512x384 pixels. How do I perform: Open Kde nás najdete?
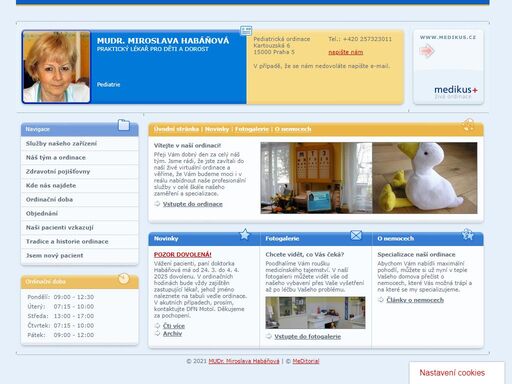point(80,185)
